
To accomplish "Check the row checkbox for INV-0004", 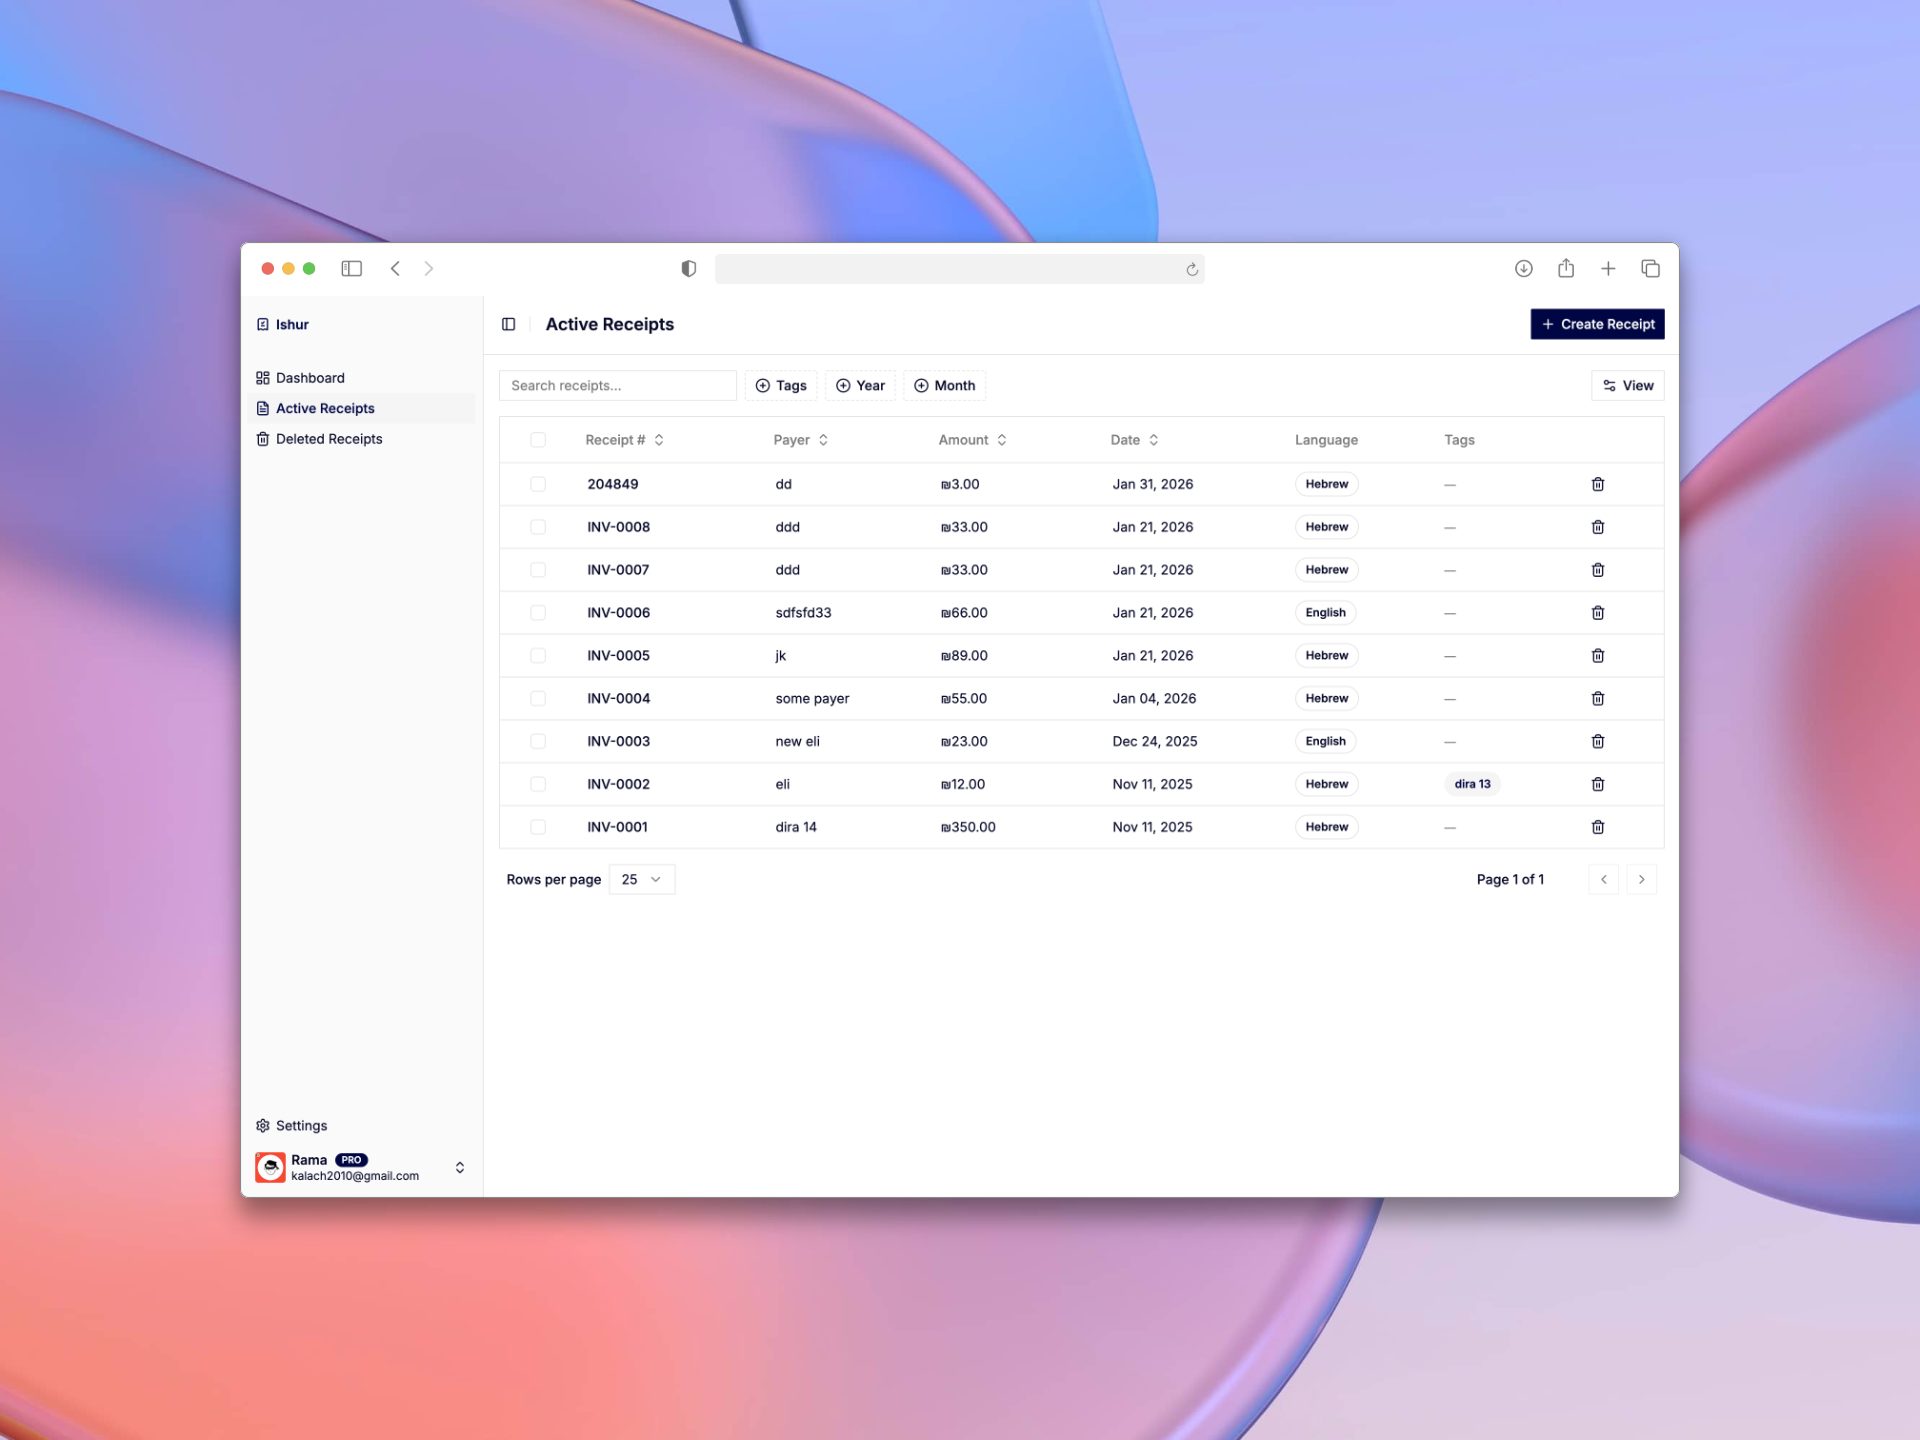I will point(539,698).
